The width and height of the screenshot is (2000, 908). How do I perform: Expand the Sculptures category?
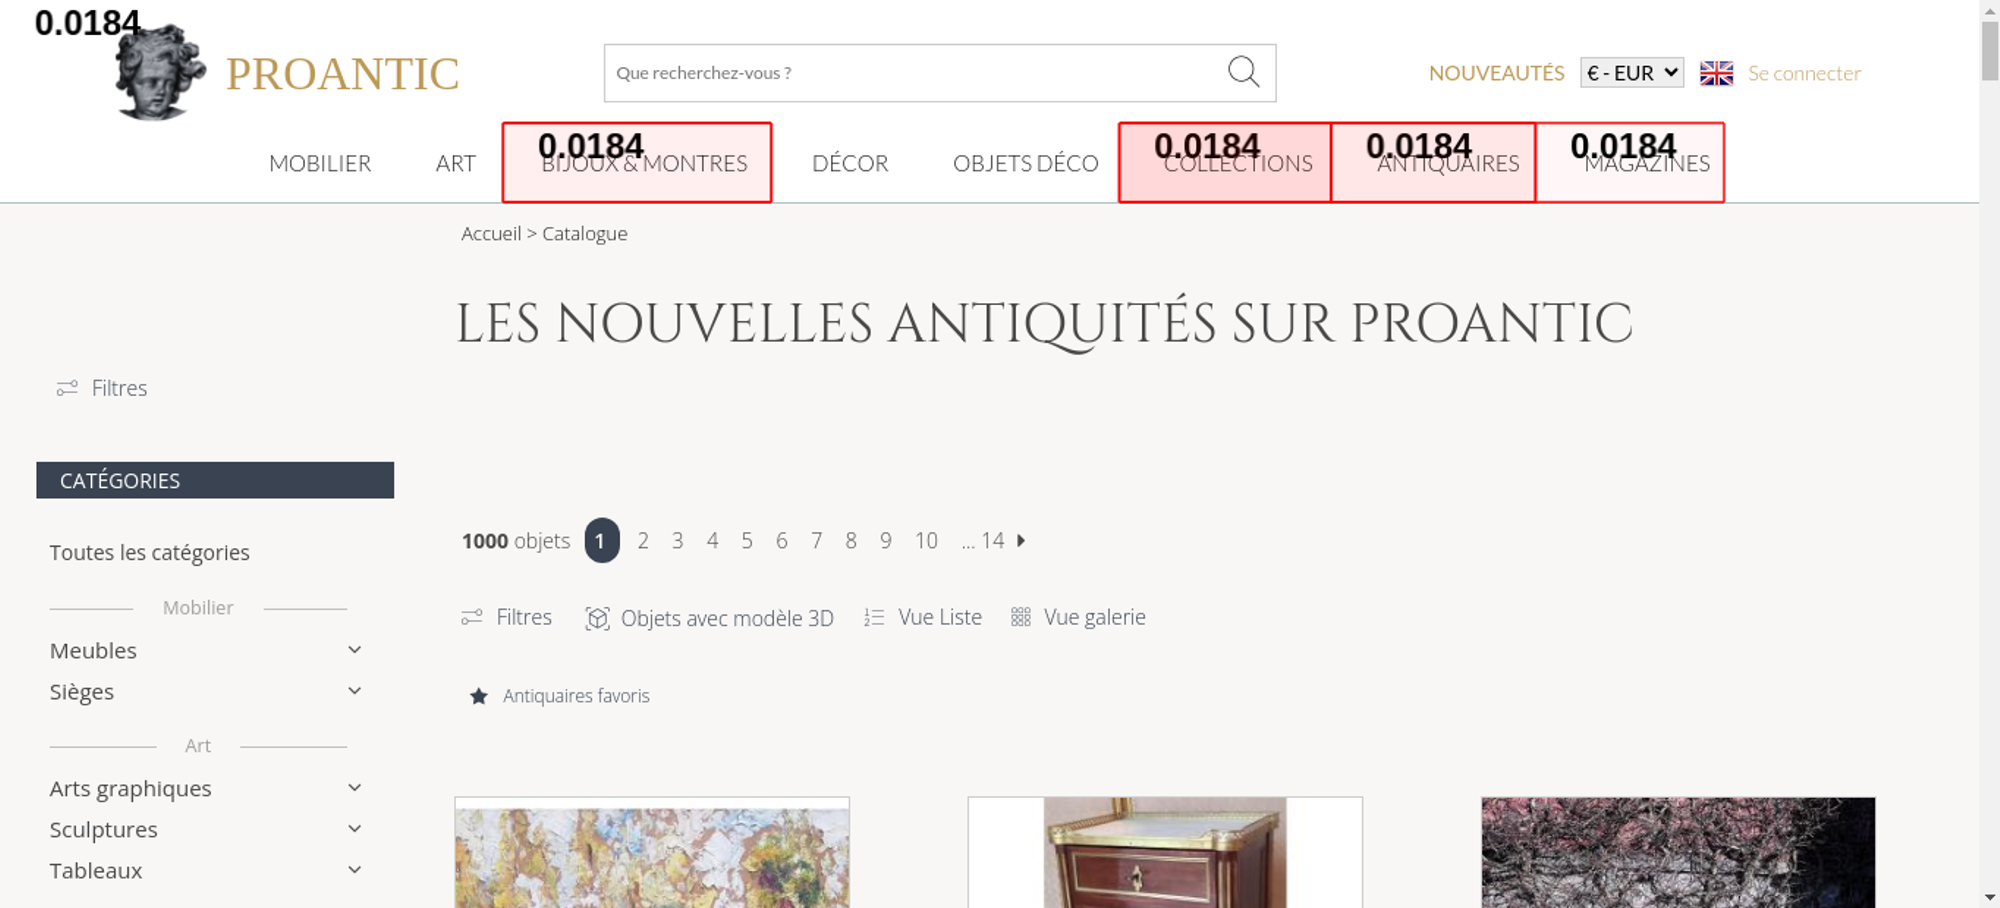354,829
